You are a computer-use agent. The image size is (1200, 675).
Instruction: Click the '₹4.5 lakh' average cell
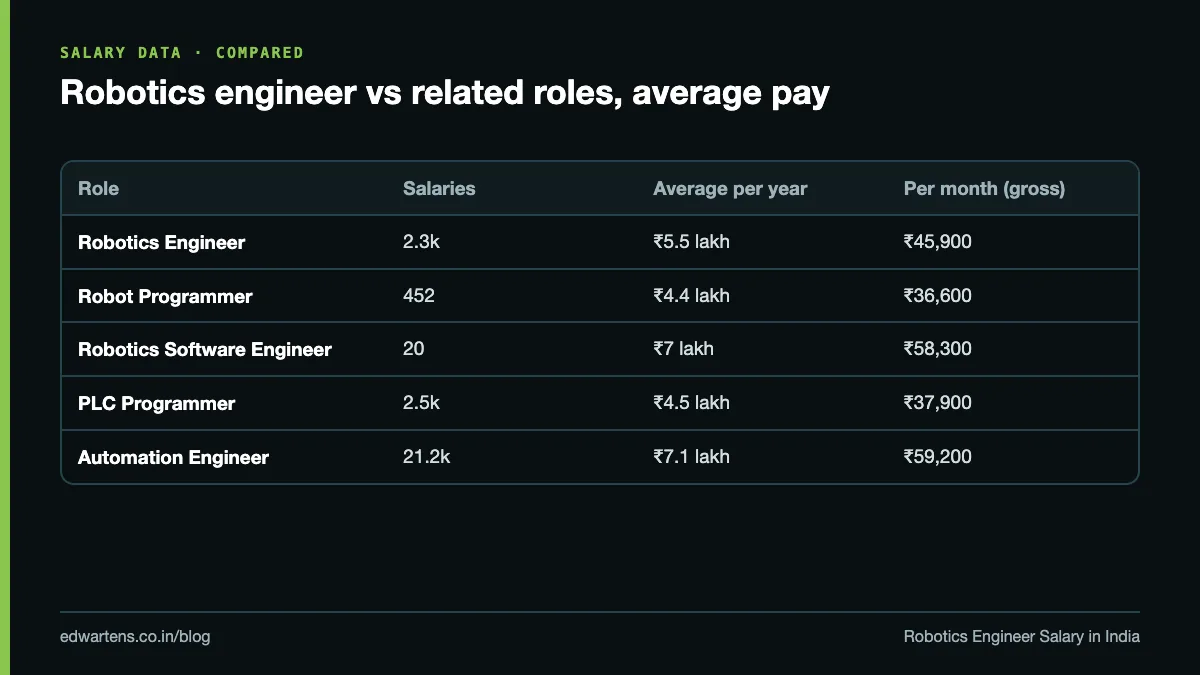691,403
